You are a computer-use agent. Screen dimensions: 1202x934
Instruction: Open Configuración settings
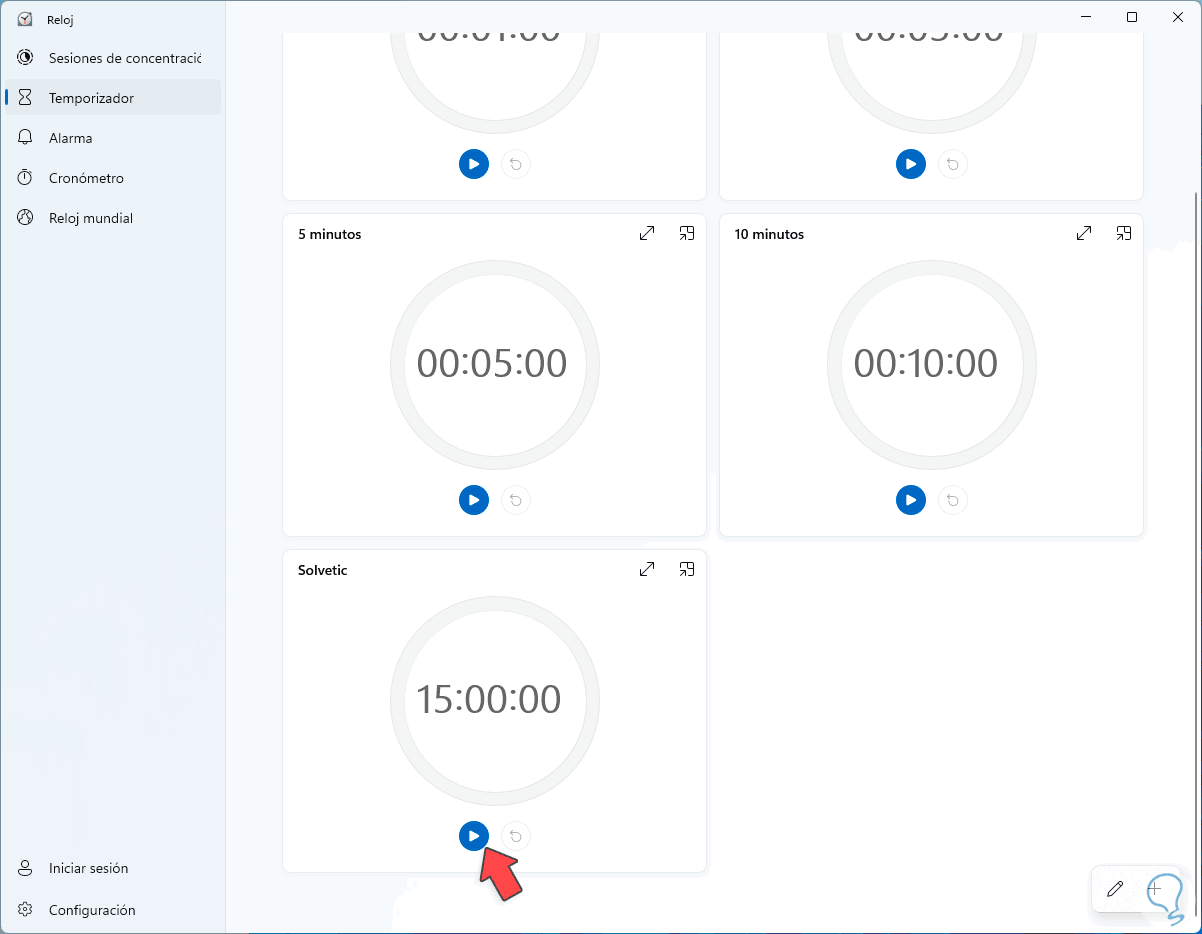113,910
